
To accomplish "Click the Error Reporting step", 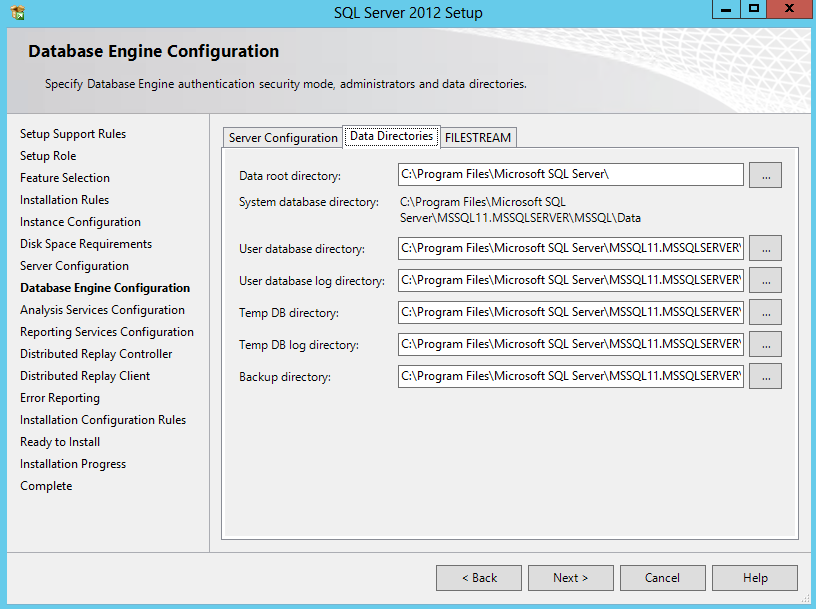I will point(60,398).
